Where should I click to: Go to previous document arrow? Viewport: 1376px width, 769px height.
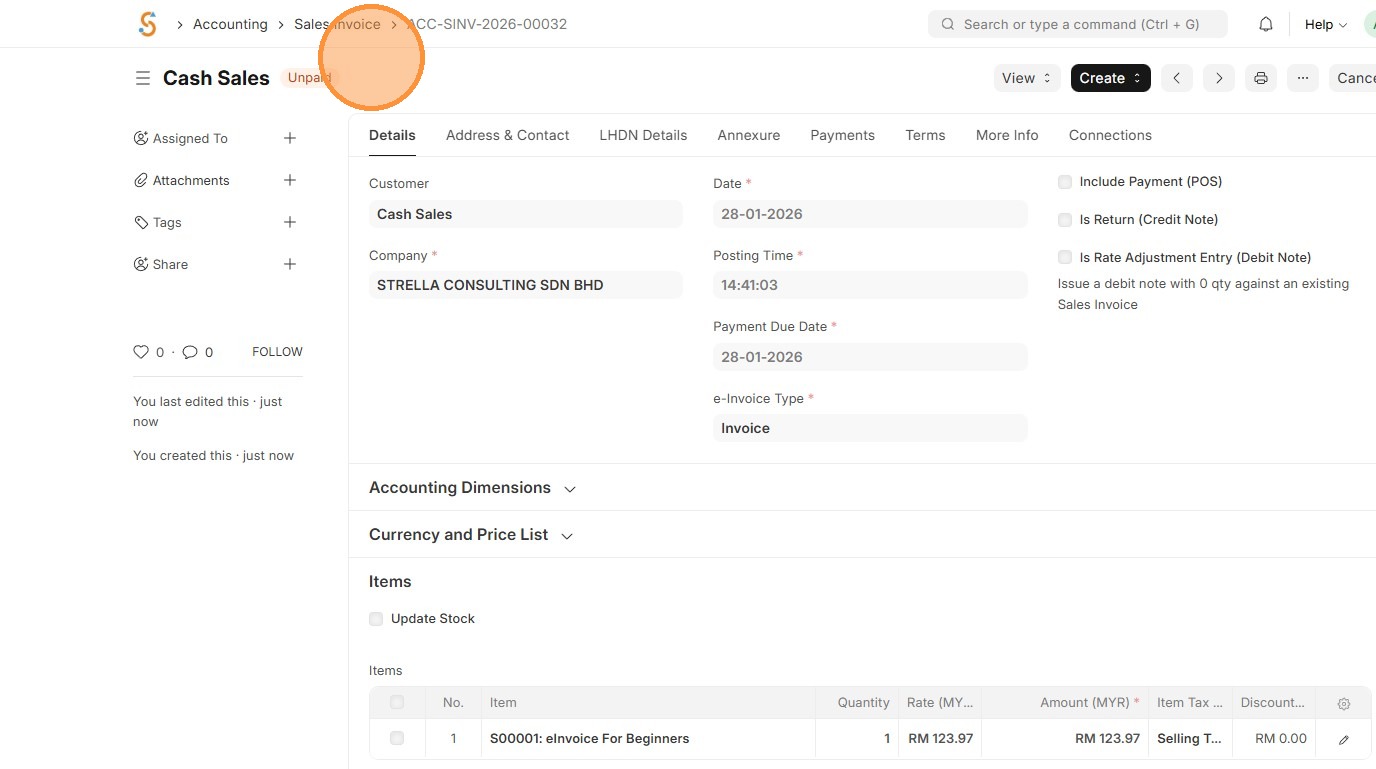coord(1177,78)
